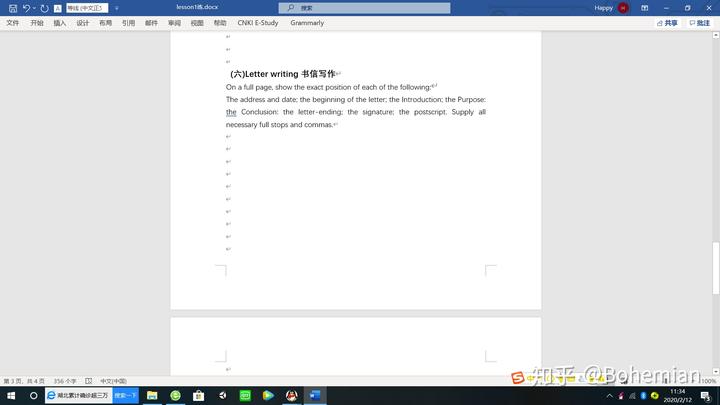The height and width of the screenshot is (405, 720).
Task: Open File Explorer from the taskbar
Action: (152, 395)
